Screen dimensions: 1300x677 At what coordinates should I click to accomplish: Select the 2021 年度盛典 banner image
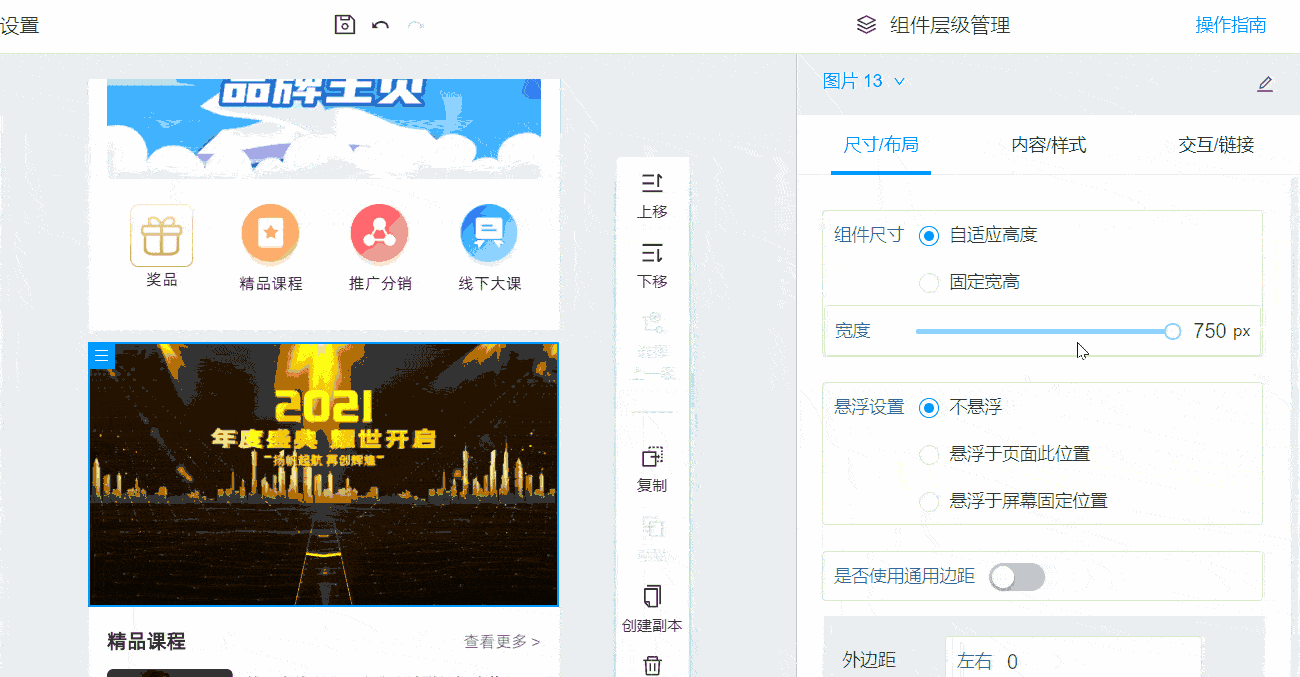[x=324, y=475]
